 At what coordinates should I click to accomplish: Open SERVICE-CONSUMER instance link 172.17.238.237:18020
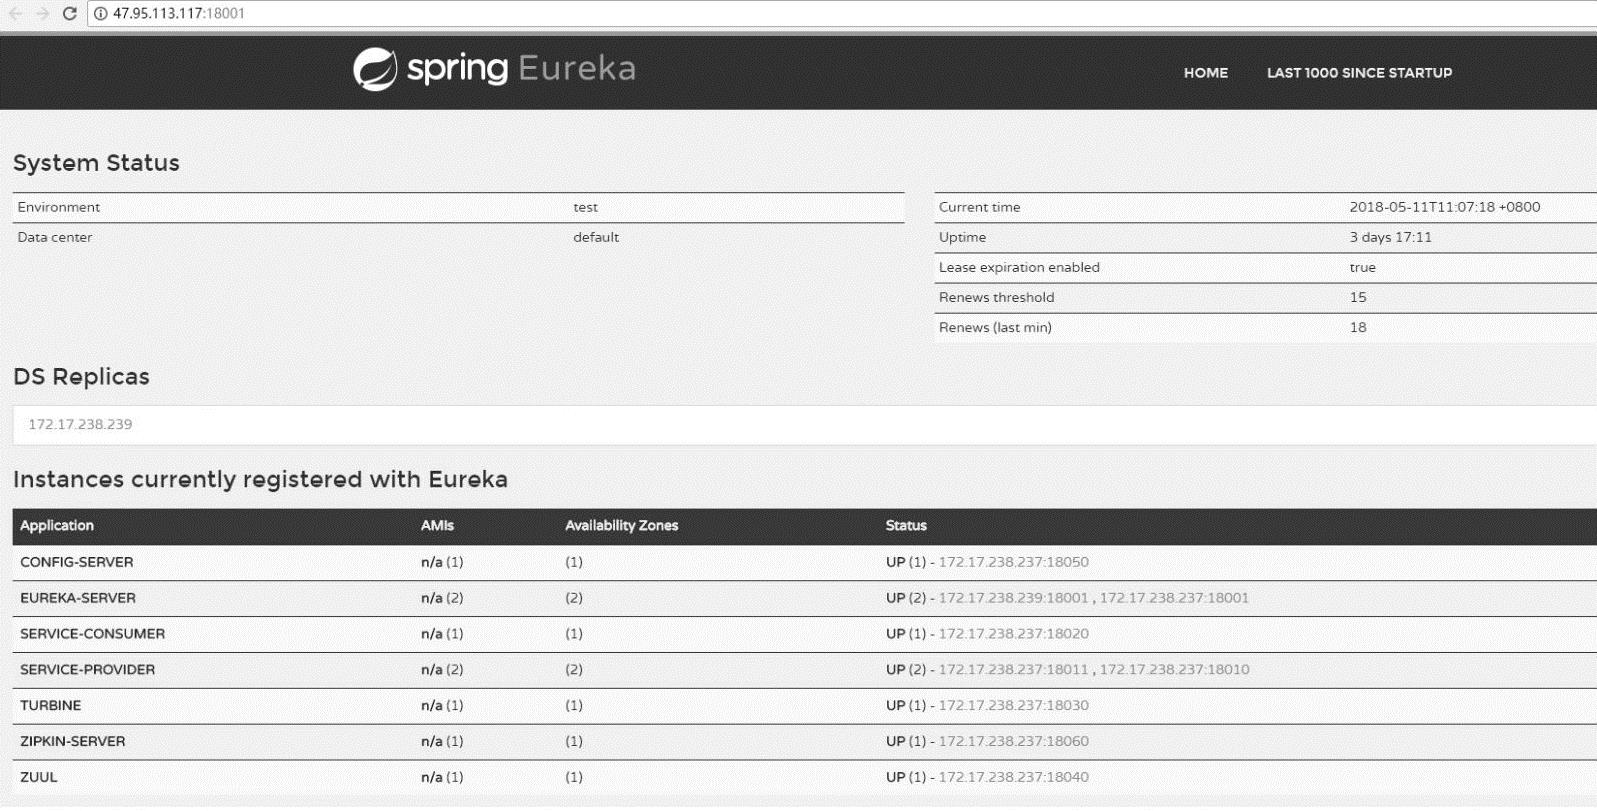pyautogui.click(x=1013, y=634)
